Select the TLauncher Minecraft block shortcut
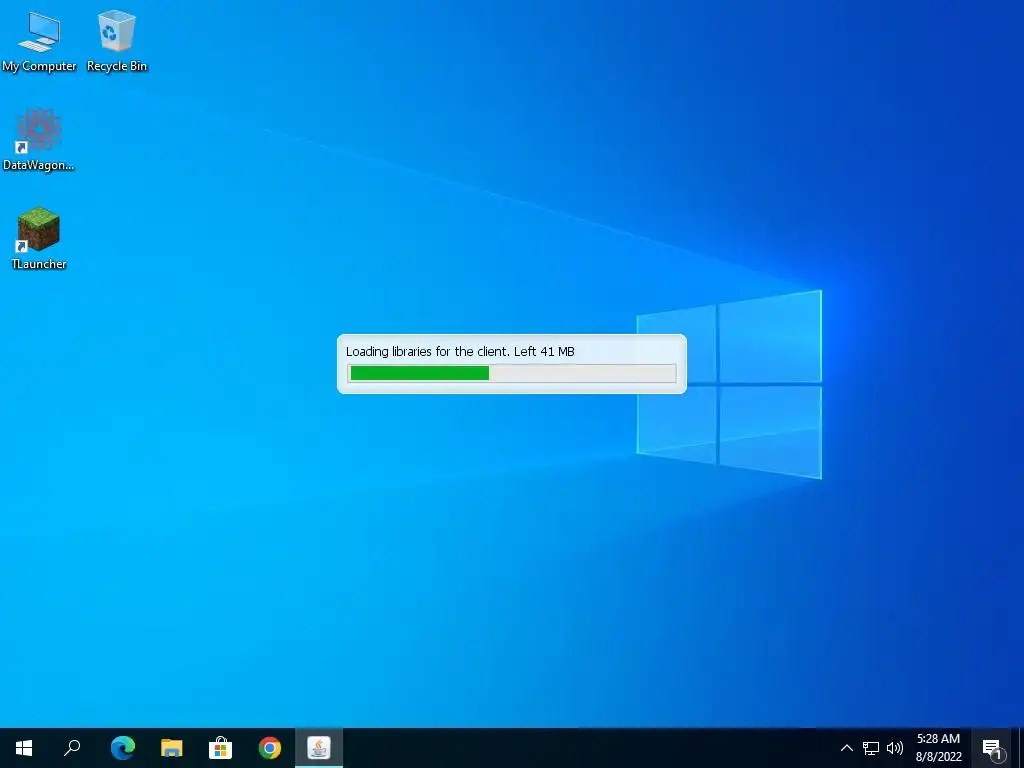This screenshot has width=1024, height=768. coord(39,238)
